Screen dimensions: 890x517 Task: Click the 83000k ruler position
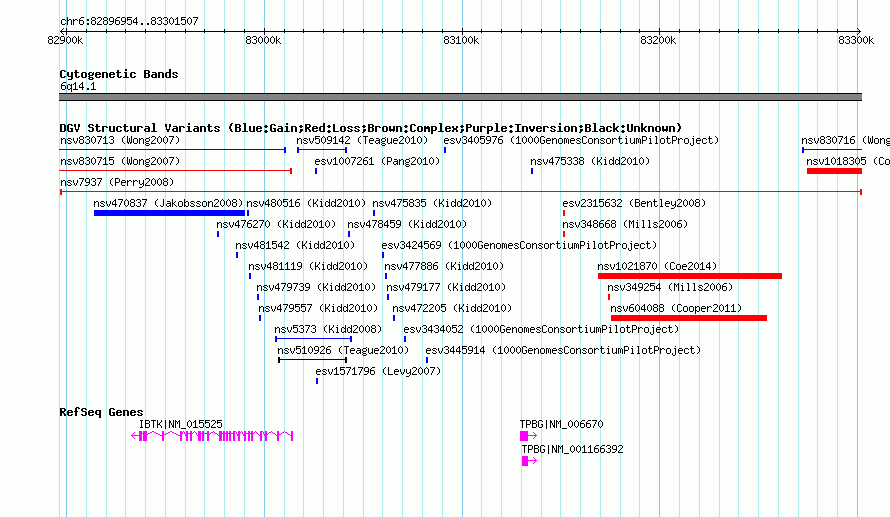coord(263,40)
